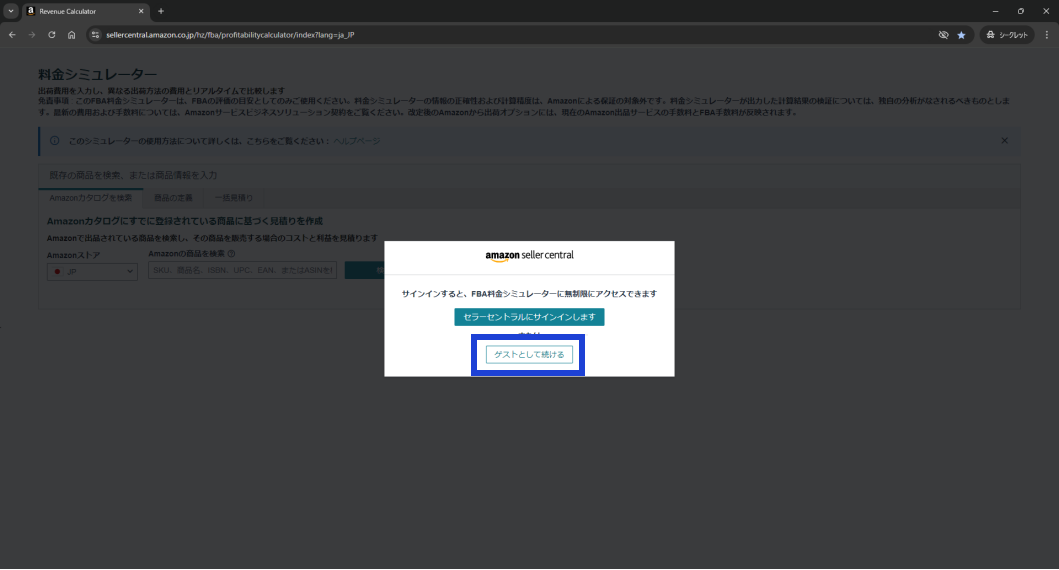Open a new browser tab
This screenshot has height=570, width=1059.
coord(161,11)
